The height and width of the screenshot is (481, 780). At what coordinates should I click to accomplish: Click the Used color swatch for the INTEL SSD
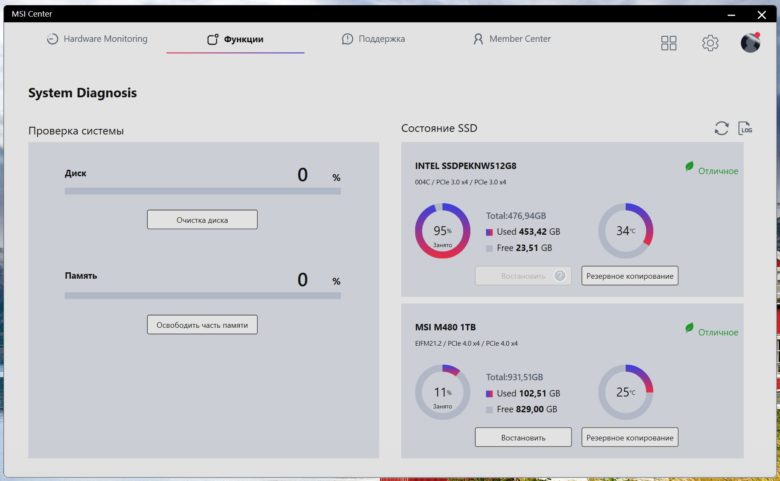(x=489, y=232)
